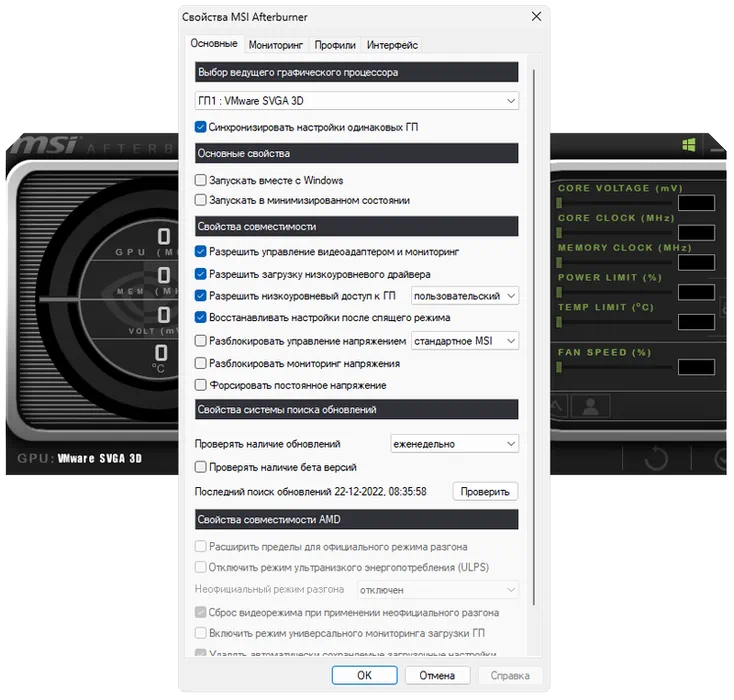Click the 'Свойства совместимости AMD' section header

point(357,519)
